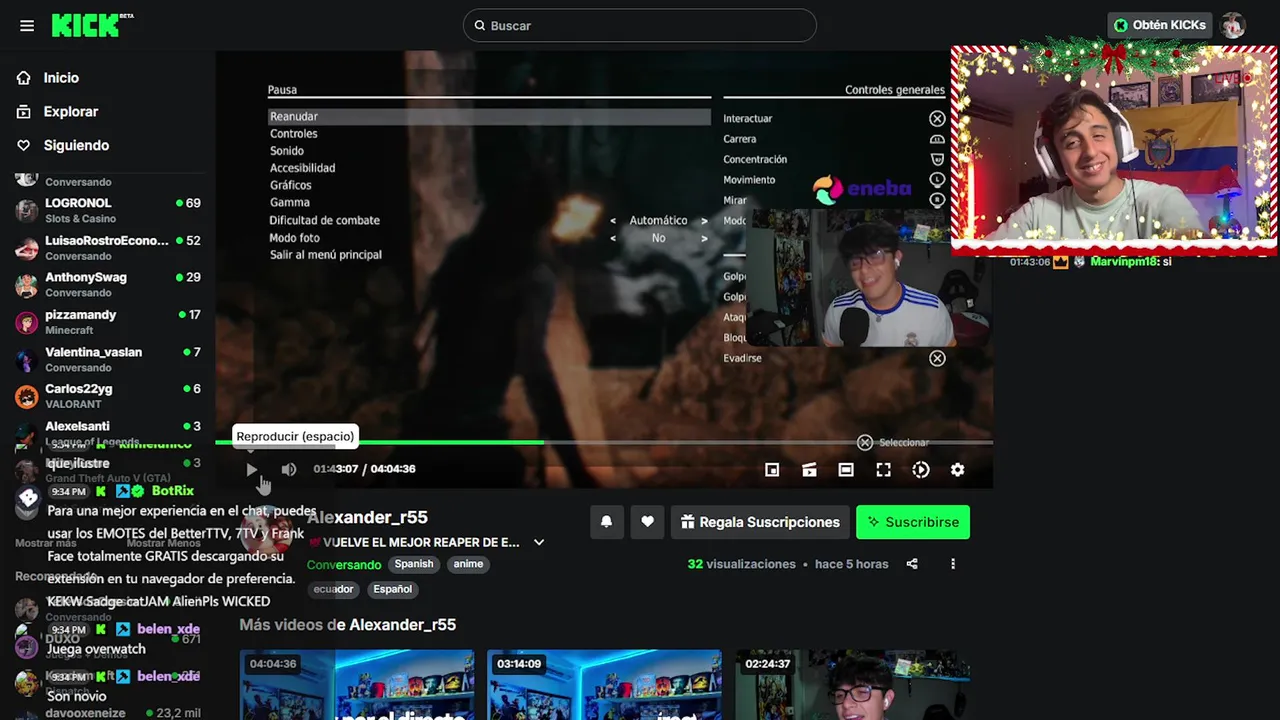The width and height of the screenshot is (1280, 720).
Task: Select Modo foto in pause menu
Action: click(295, 238)
